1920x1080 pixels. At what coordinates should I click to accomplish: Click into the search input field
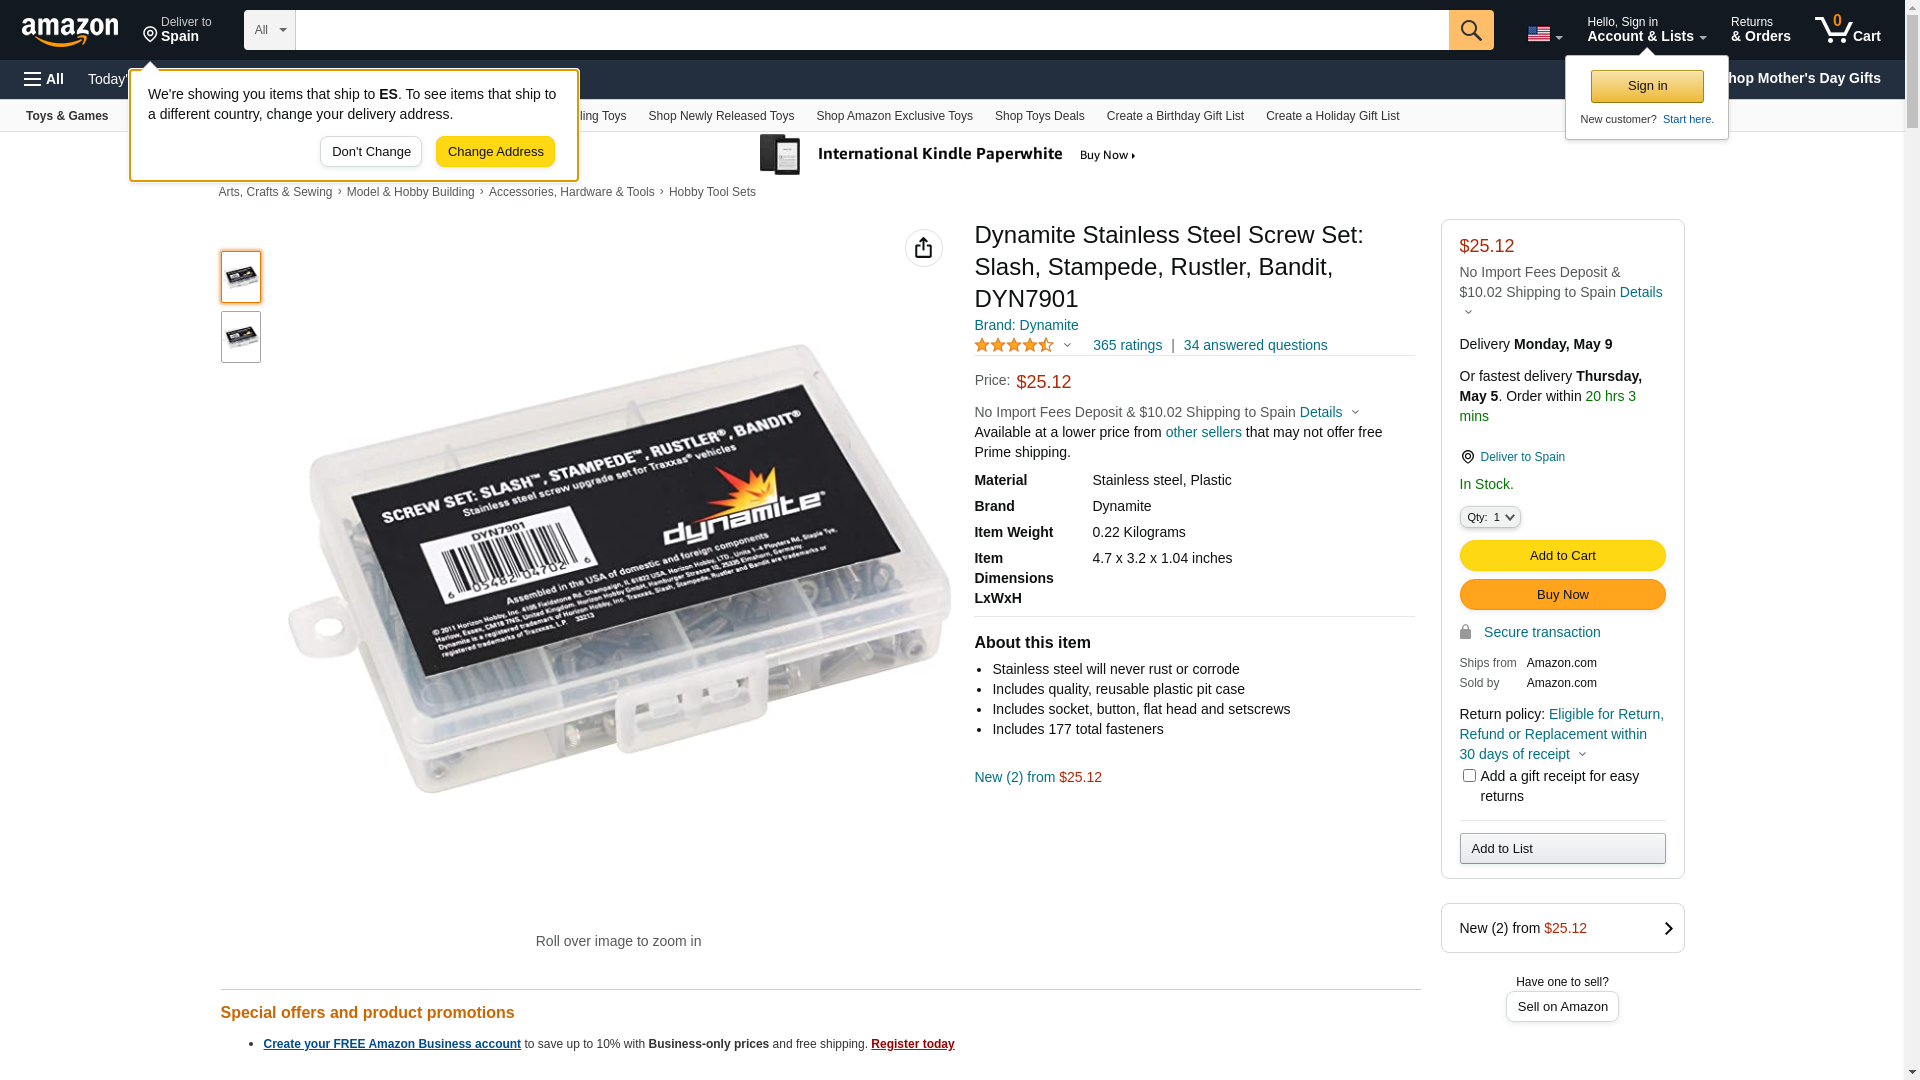click(872, 30)
